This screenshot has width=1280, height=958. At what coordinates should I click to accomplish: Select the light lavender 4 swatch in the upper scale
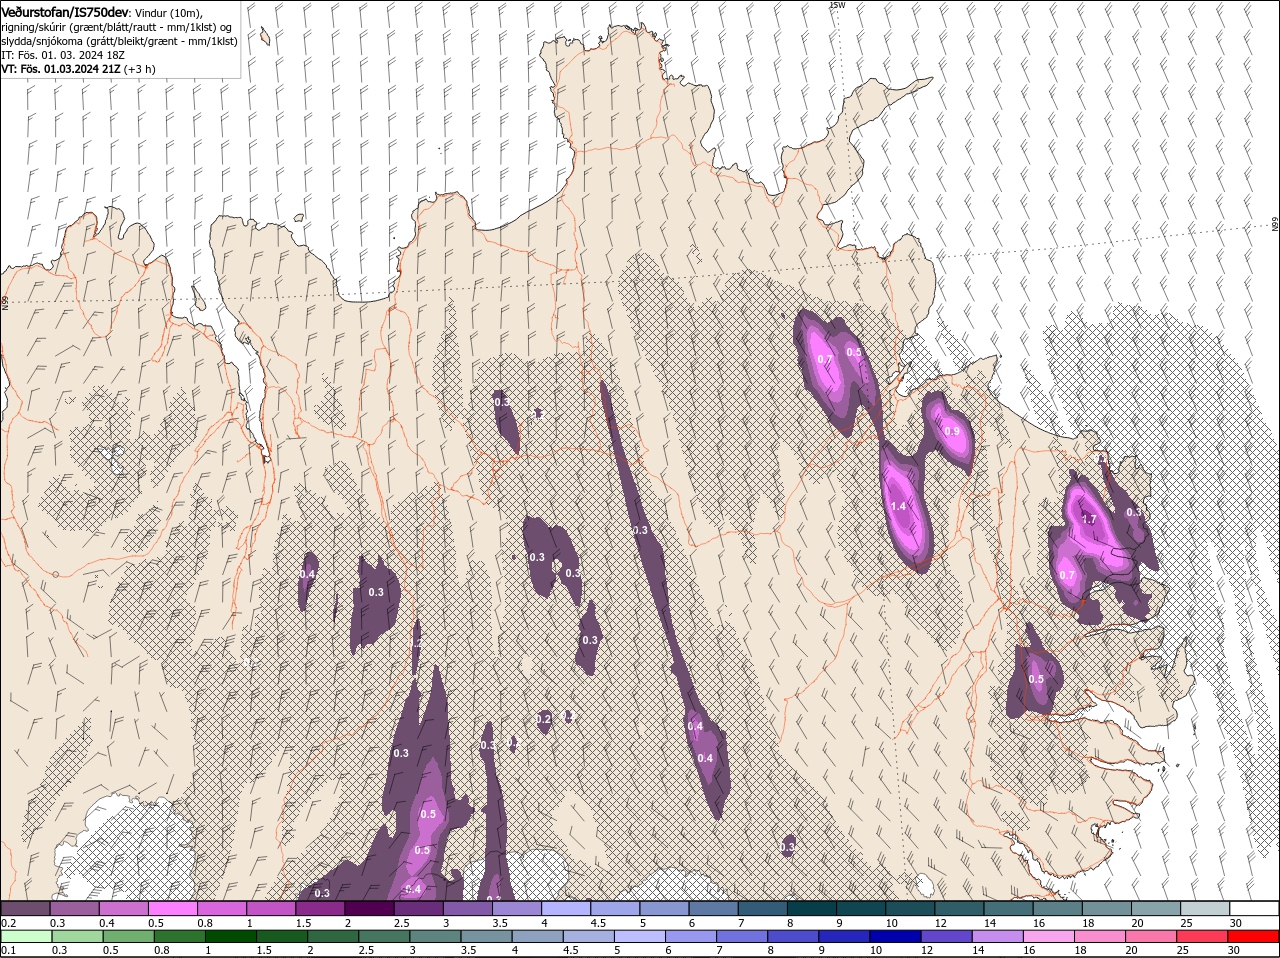[566, 908]
